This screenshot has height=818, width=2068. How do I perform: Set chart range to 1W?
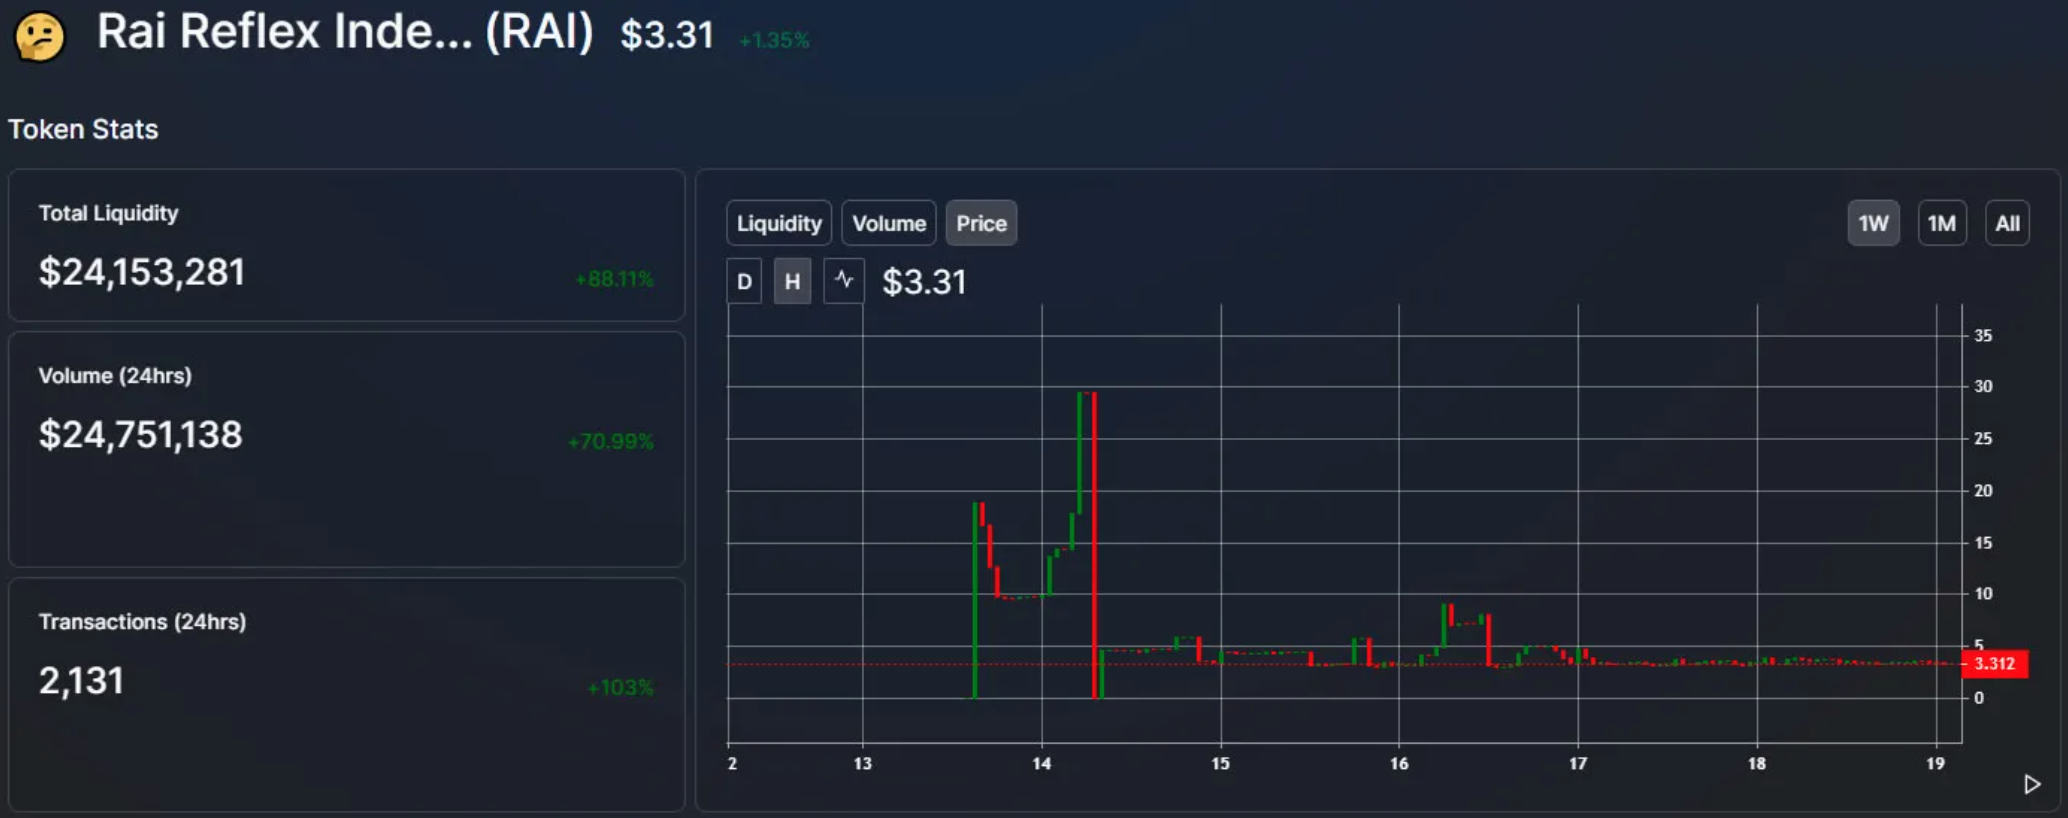1873,223
